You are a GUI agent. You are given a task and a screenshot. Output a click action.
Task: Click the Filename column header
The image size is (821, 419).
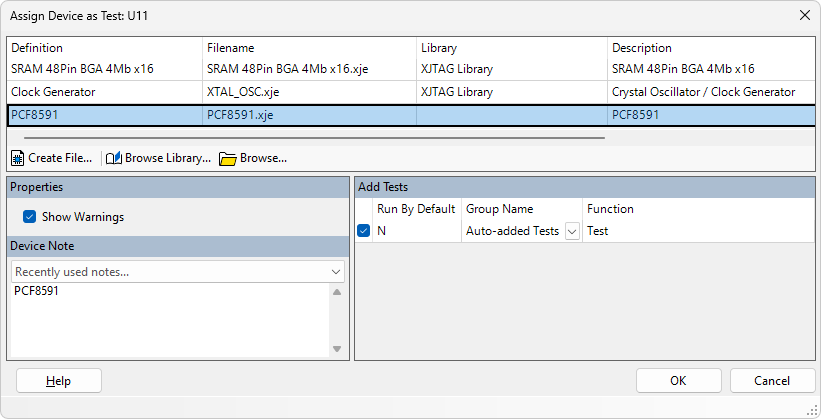pos(230,48)
